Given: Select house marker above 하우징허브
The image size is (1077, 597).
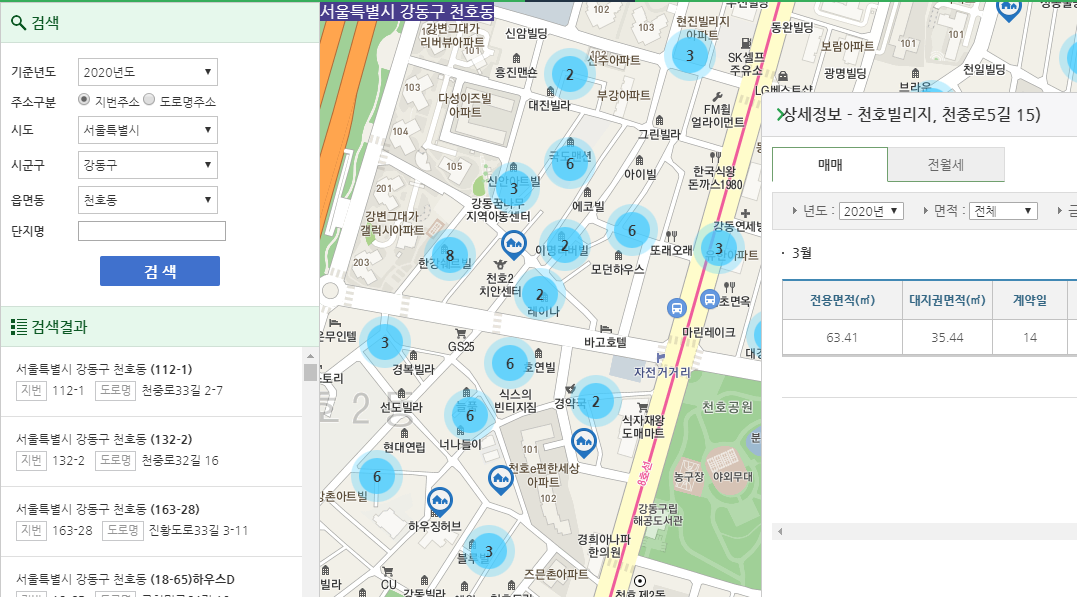Looking at the screenshot, I should (440, 502).
